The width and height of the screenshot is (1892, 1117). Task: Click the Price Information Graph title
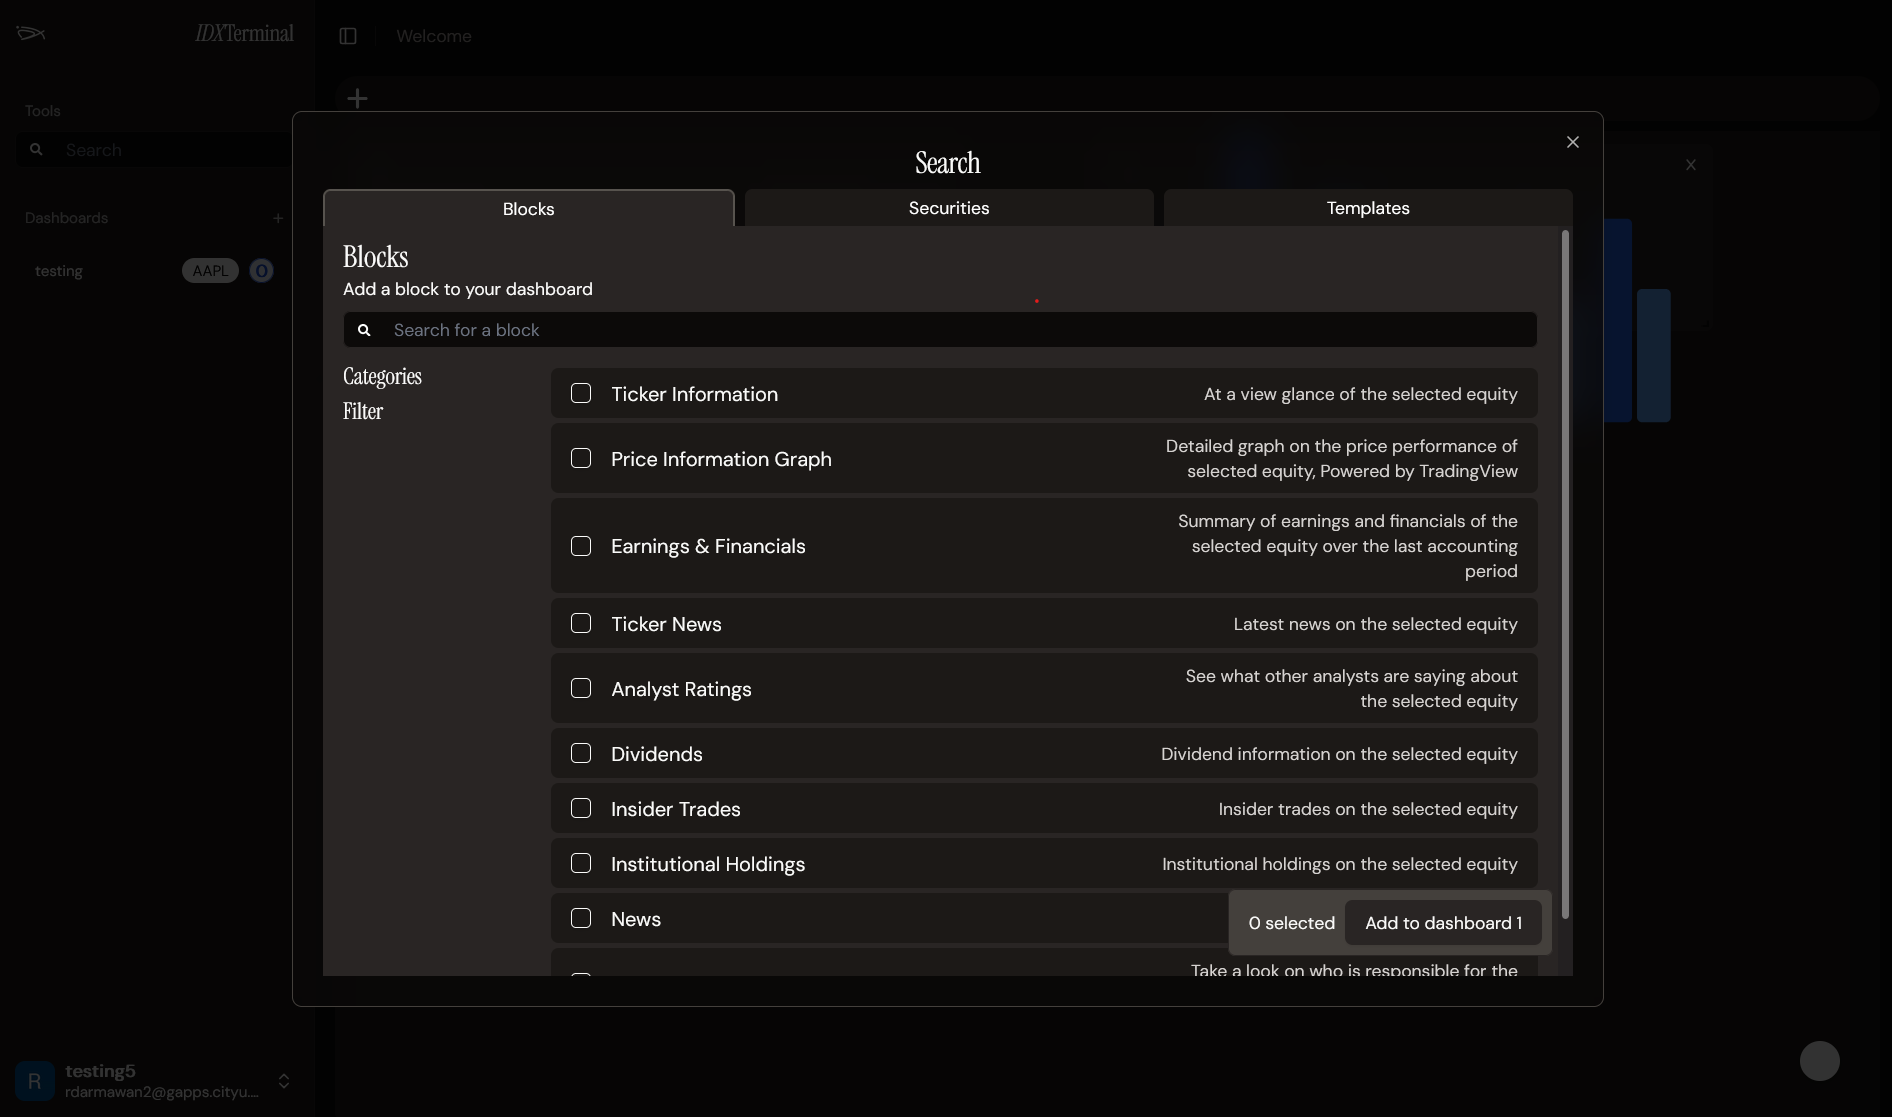click(x=721, y=459)
